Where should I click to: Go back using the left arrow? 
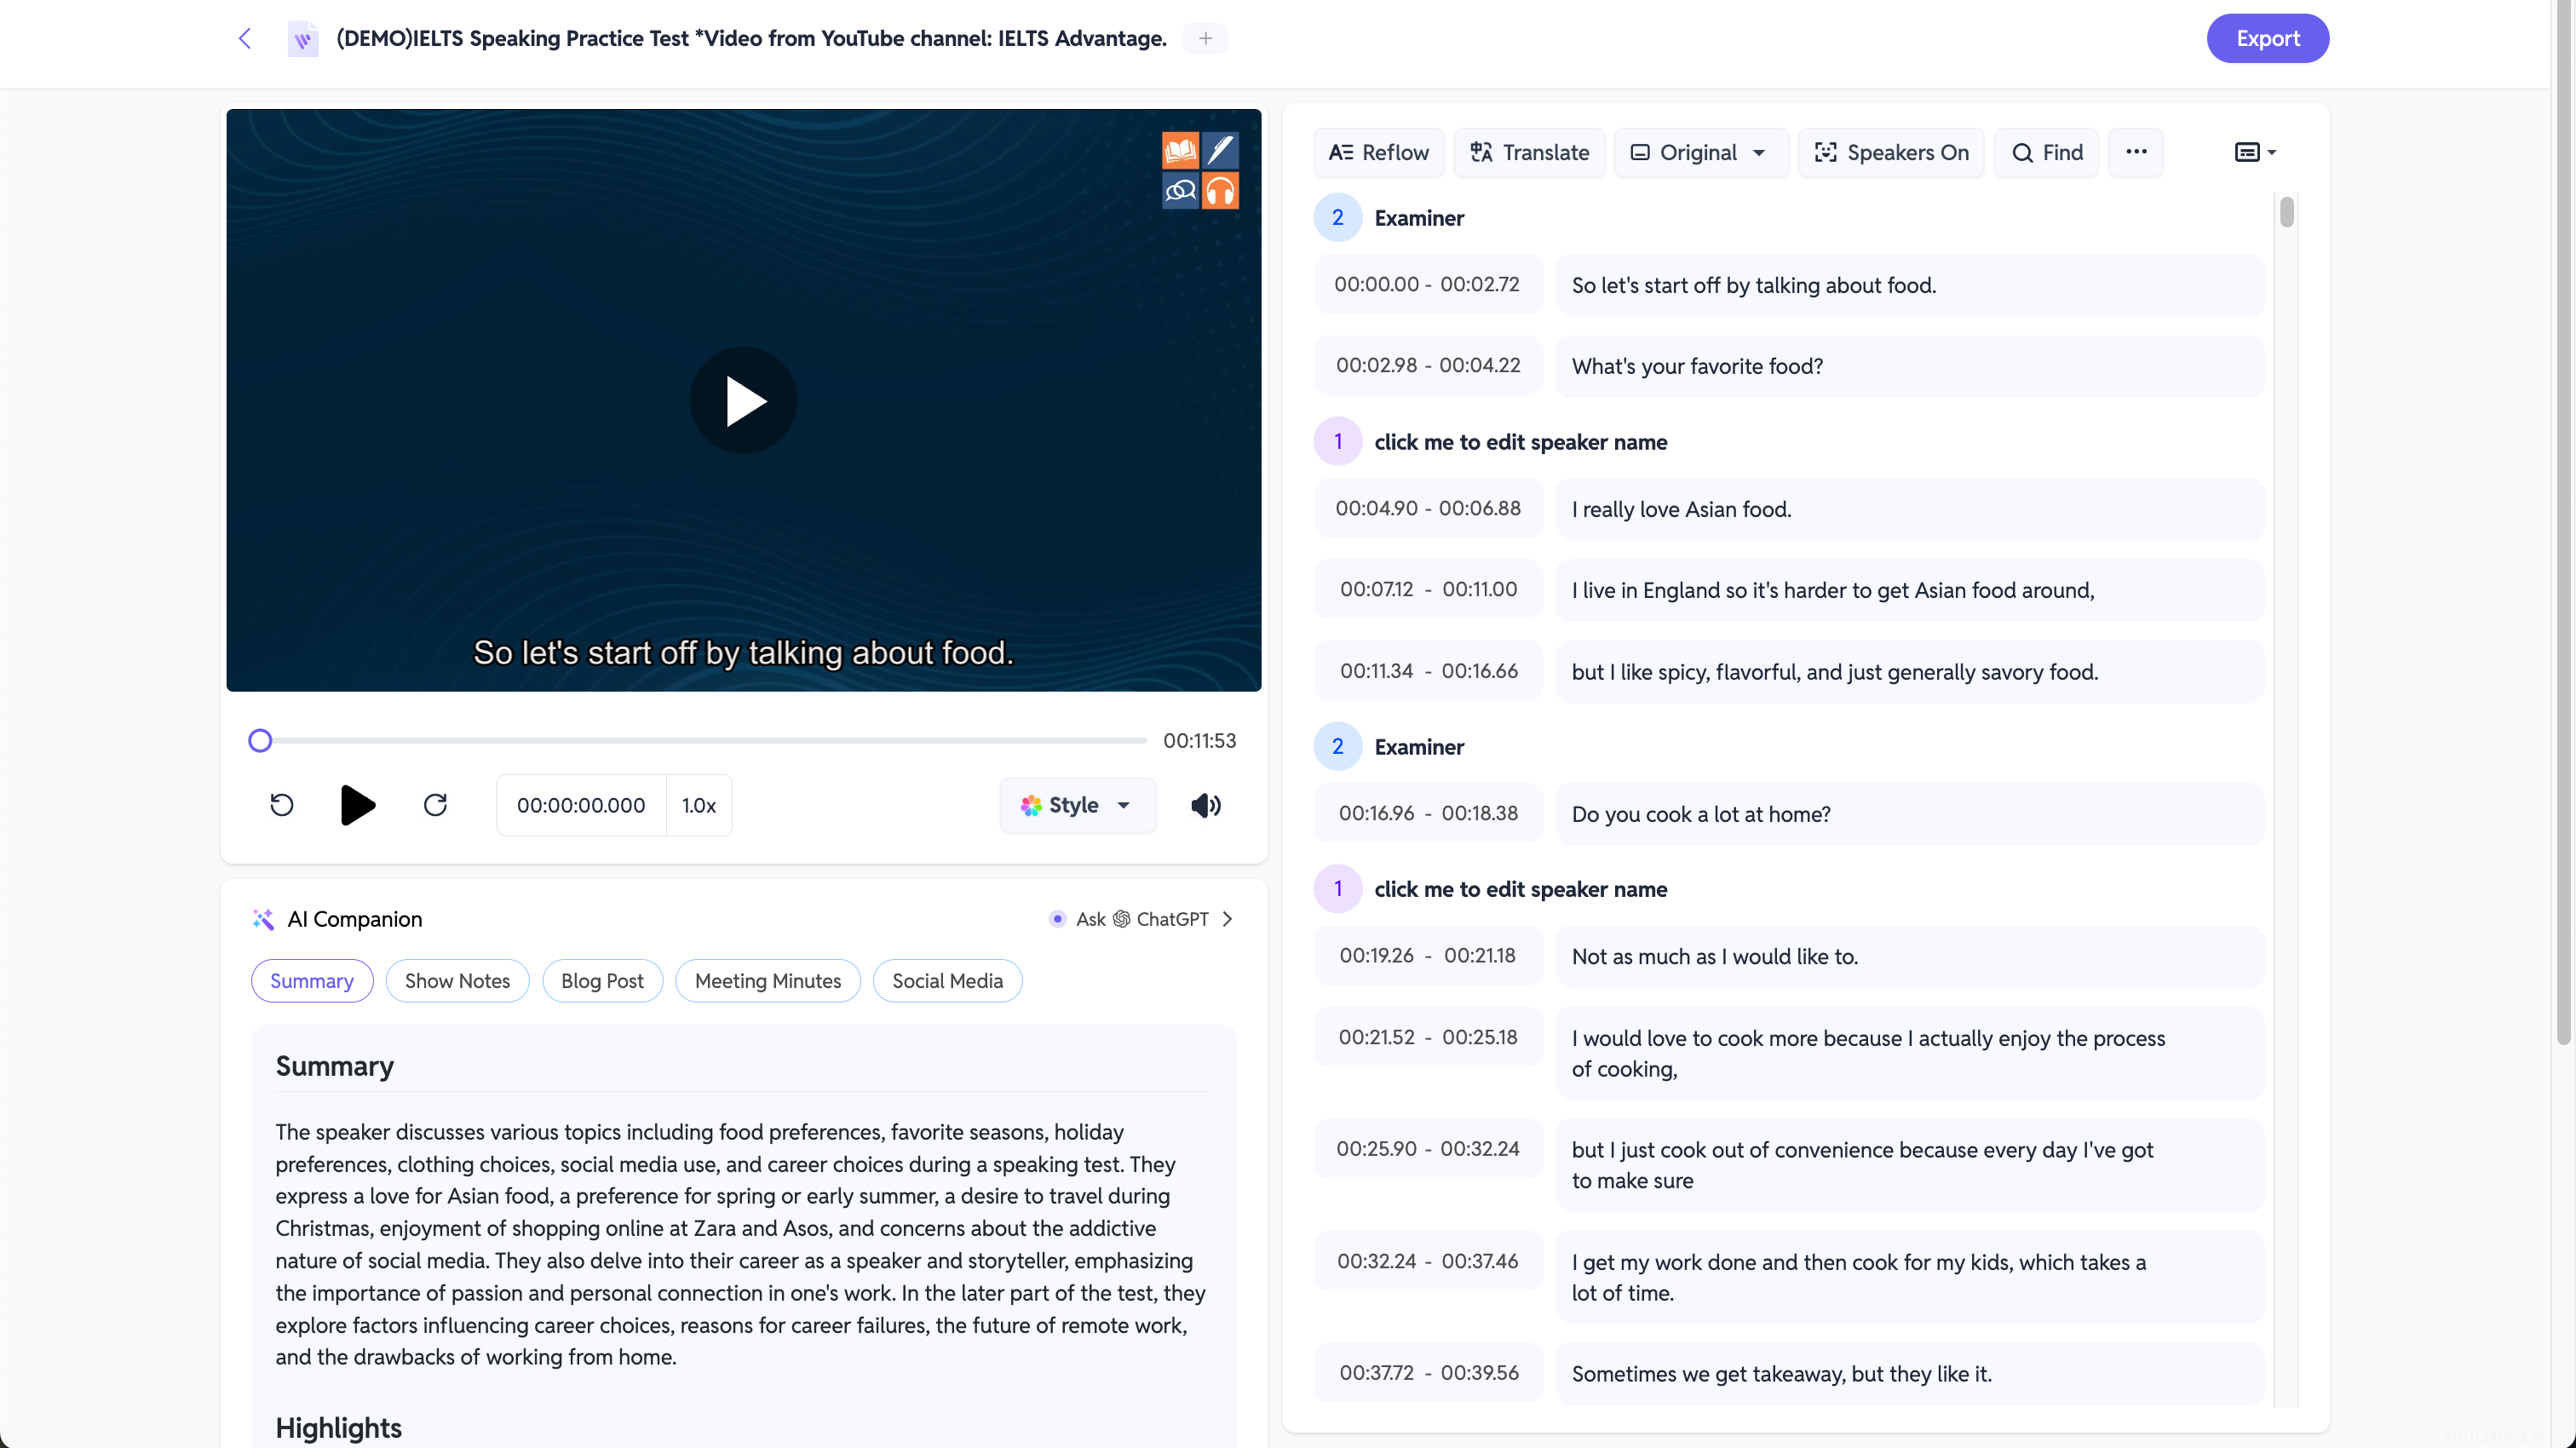(x=245, y=38)
